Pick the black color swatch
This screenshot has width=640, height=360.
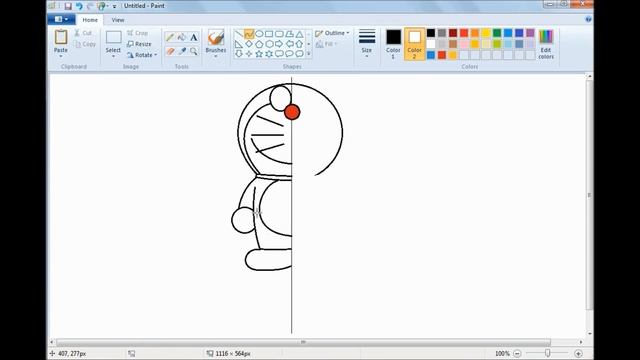[x=431, y=33]
